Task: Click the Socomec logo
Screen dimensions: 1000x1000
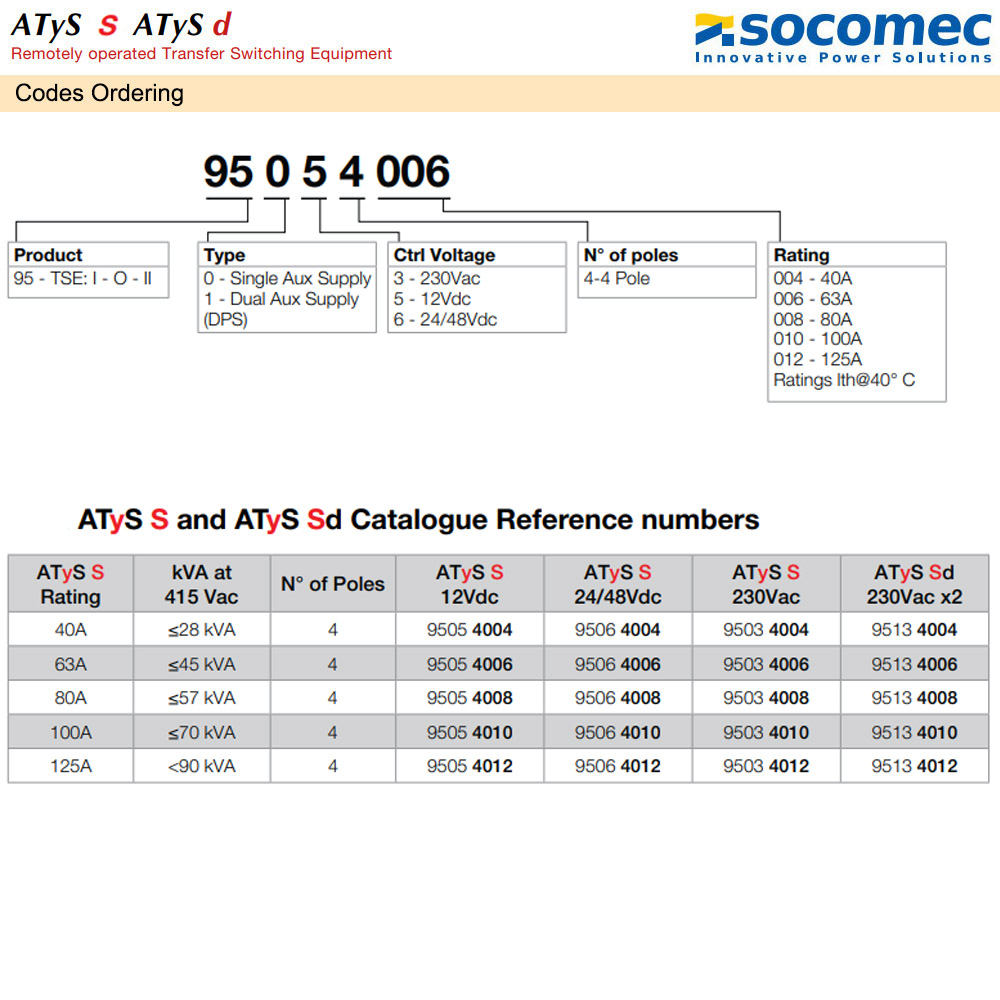Action: (x=843, y=38)
